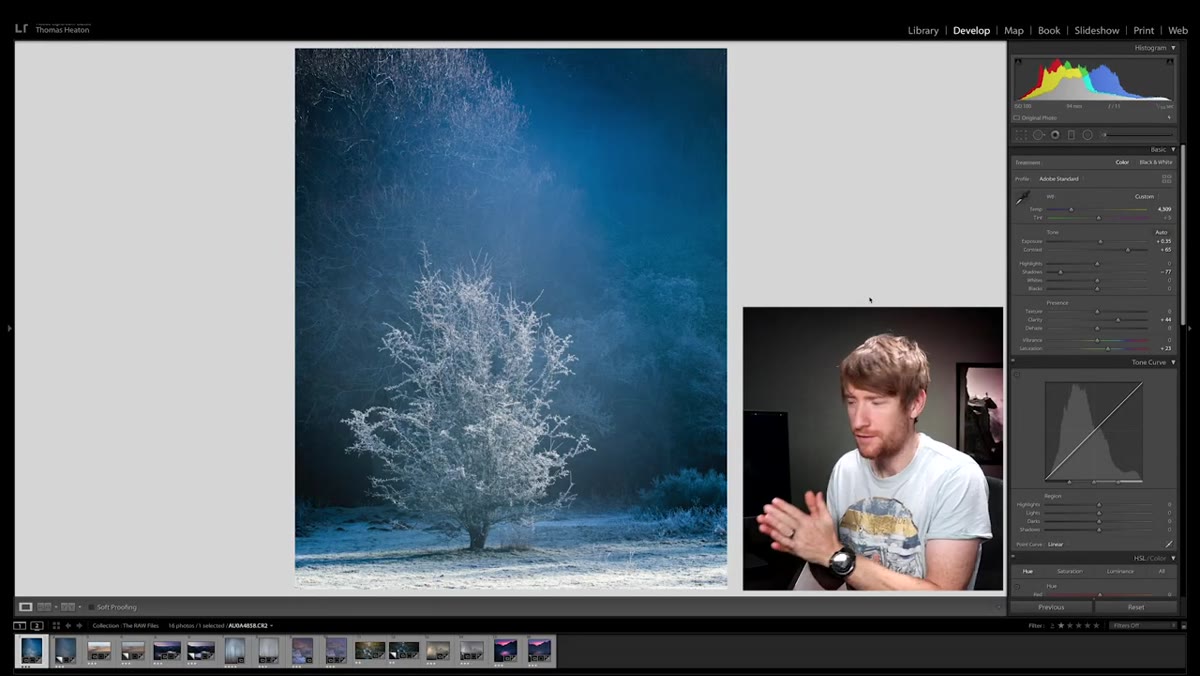1200x676 pixels.
Task: Collapse the Basic panel
Action: (1173, 149)
